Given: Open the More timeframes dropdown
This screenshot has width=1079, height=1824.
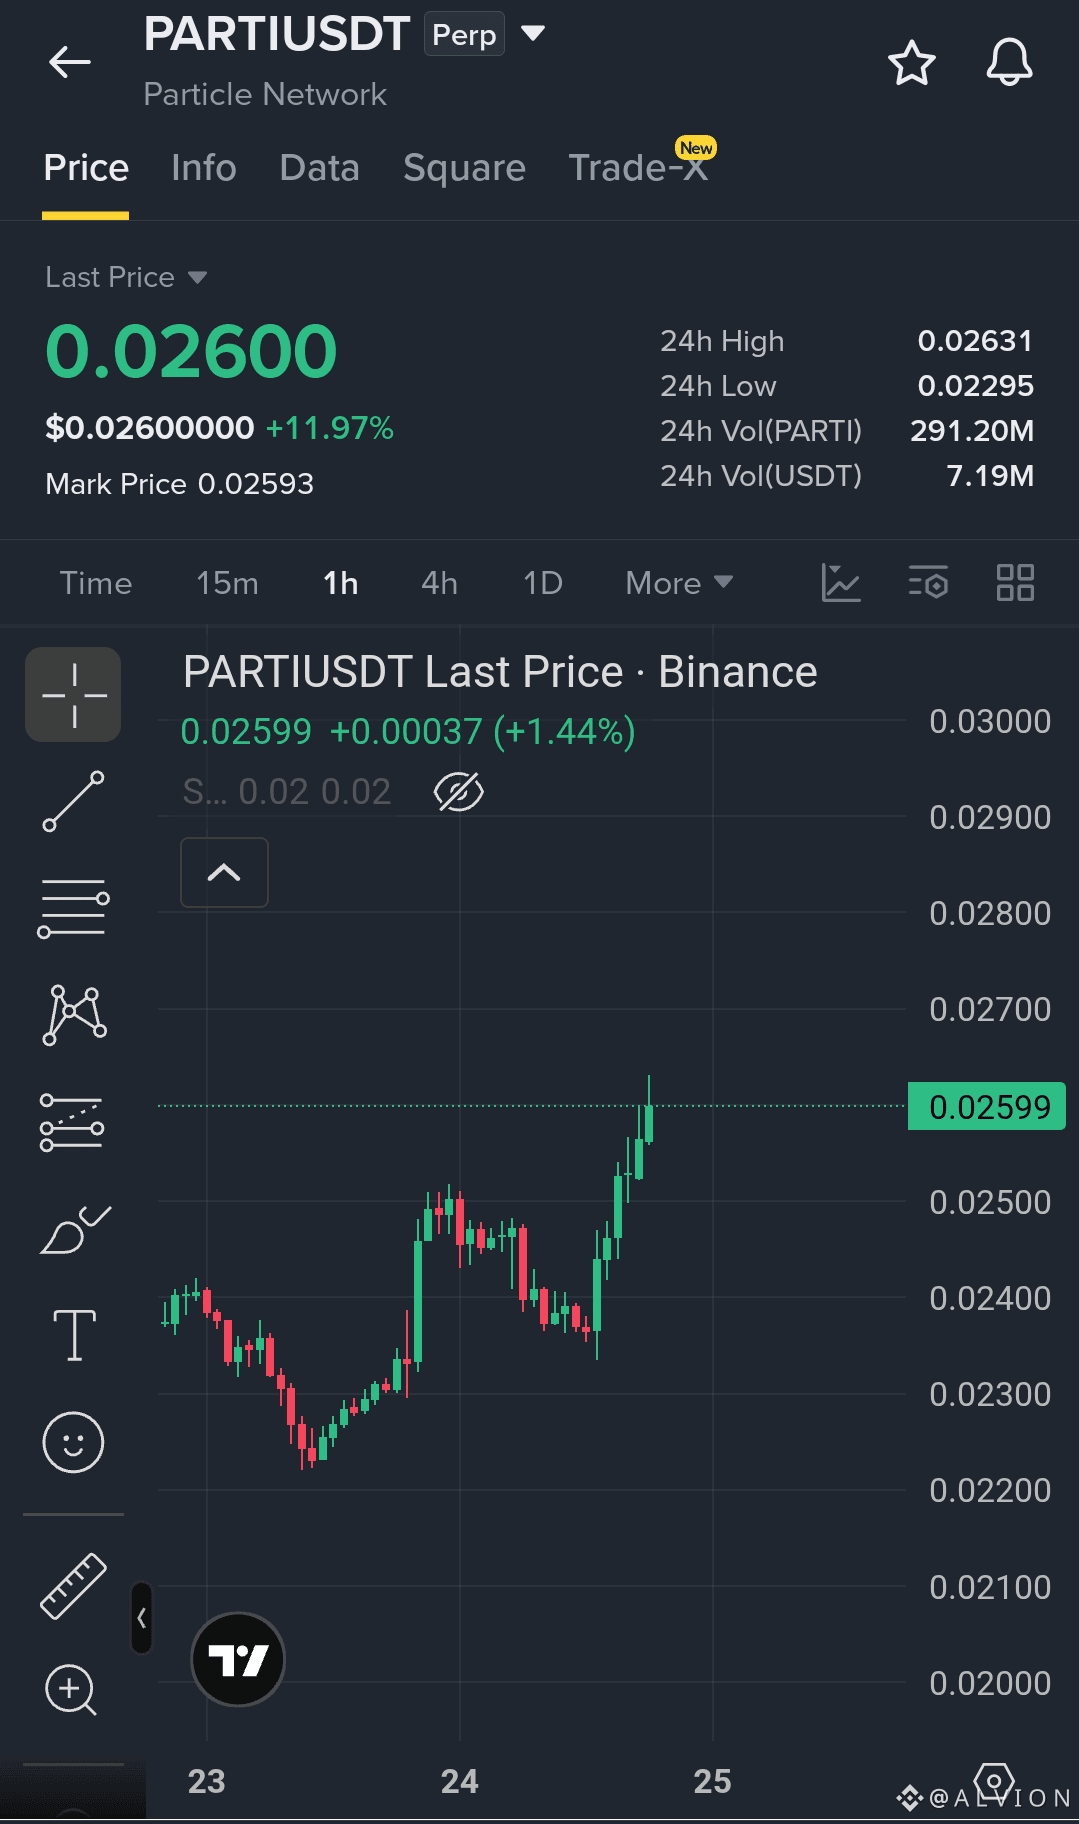Looking at the screenshot, I should (x=679, y=583).
